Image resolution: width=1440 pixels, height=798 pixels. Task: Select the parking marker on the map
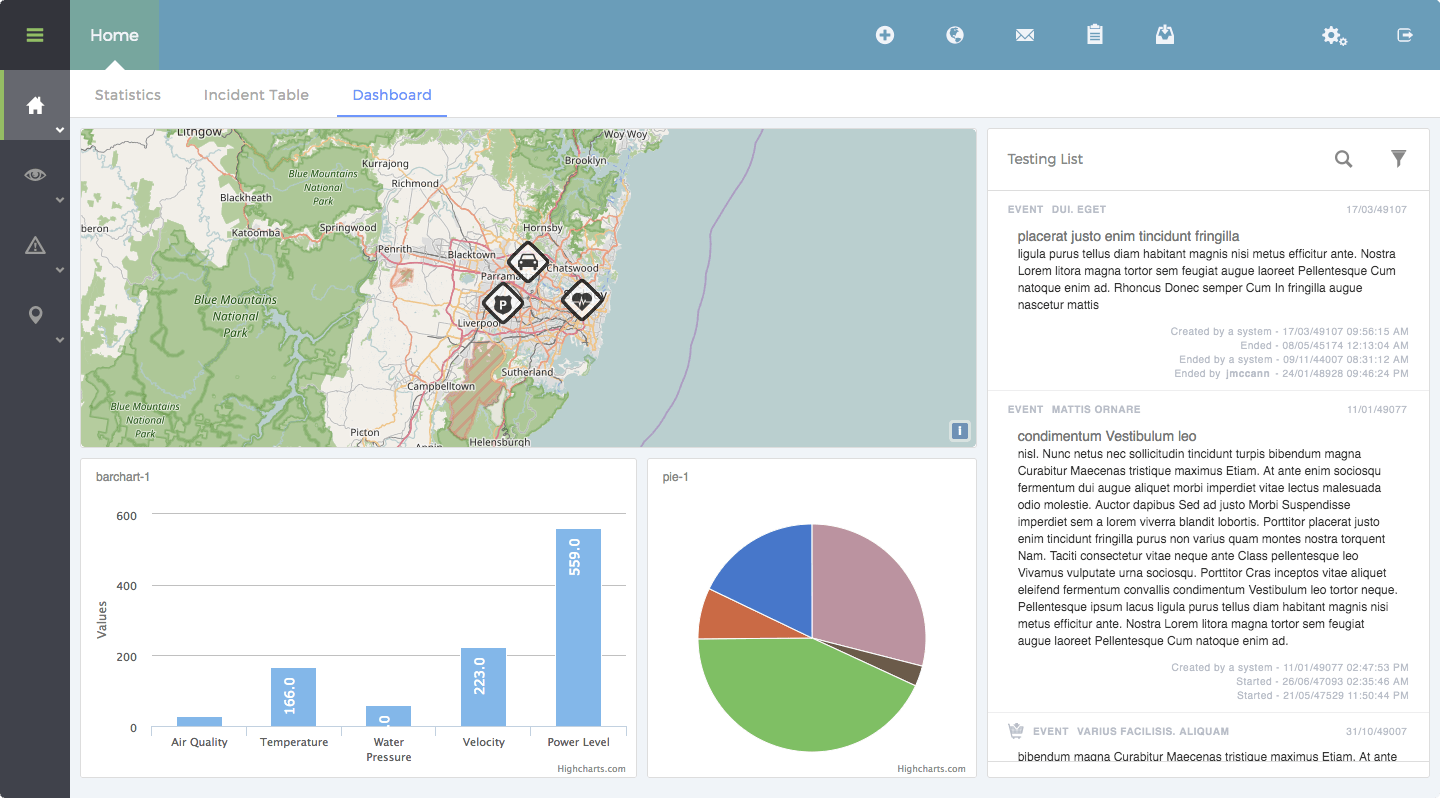click(503, 302)
